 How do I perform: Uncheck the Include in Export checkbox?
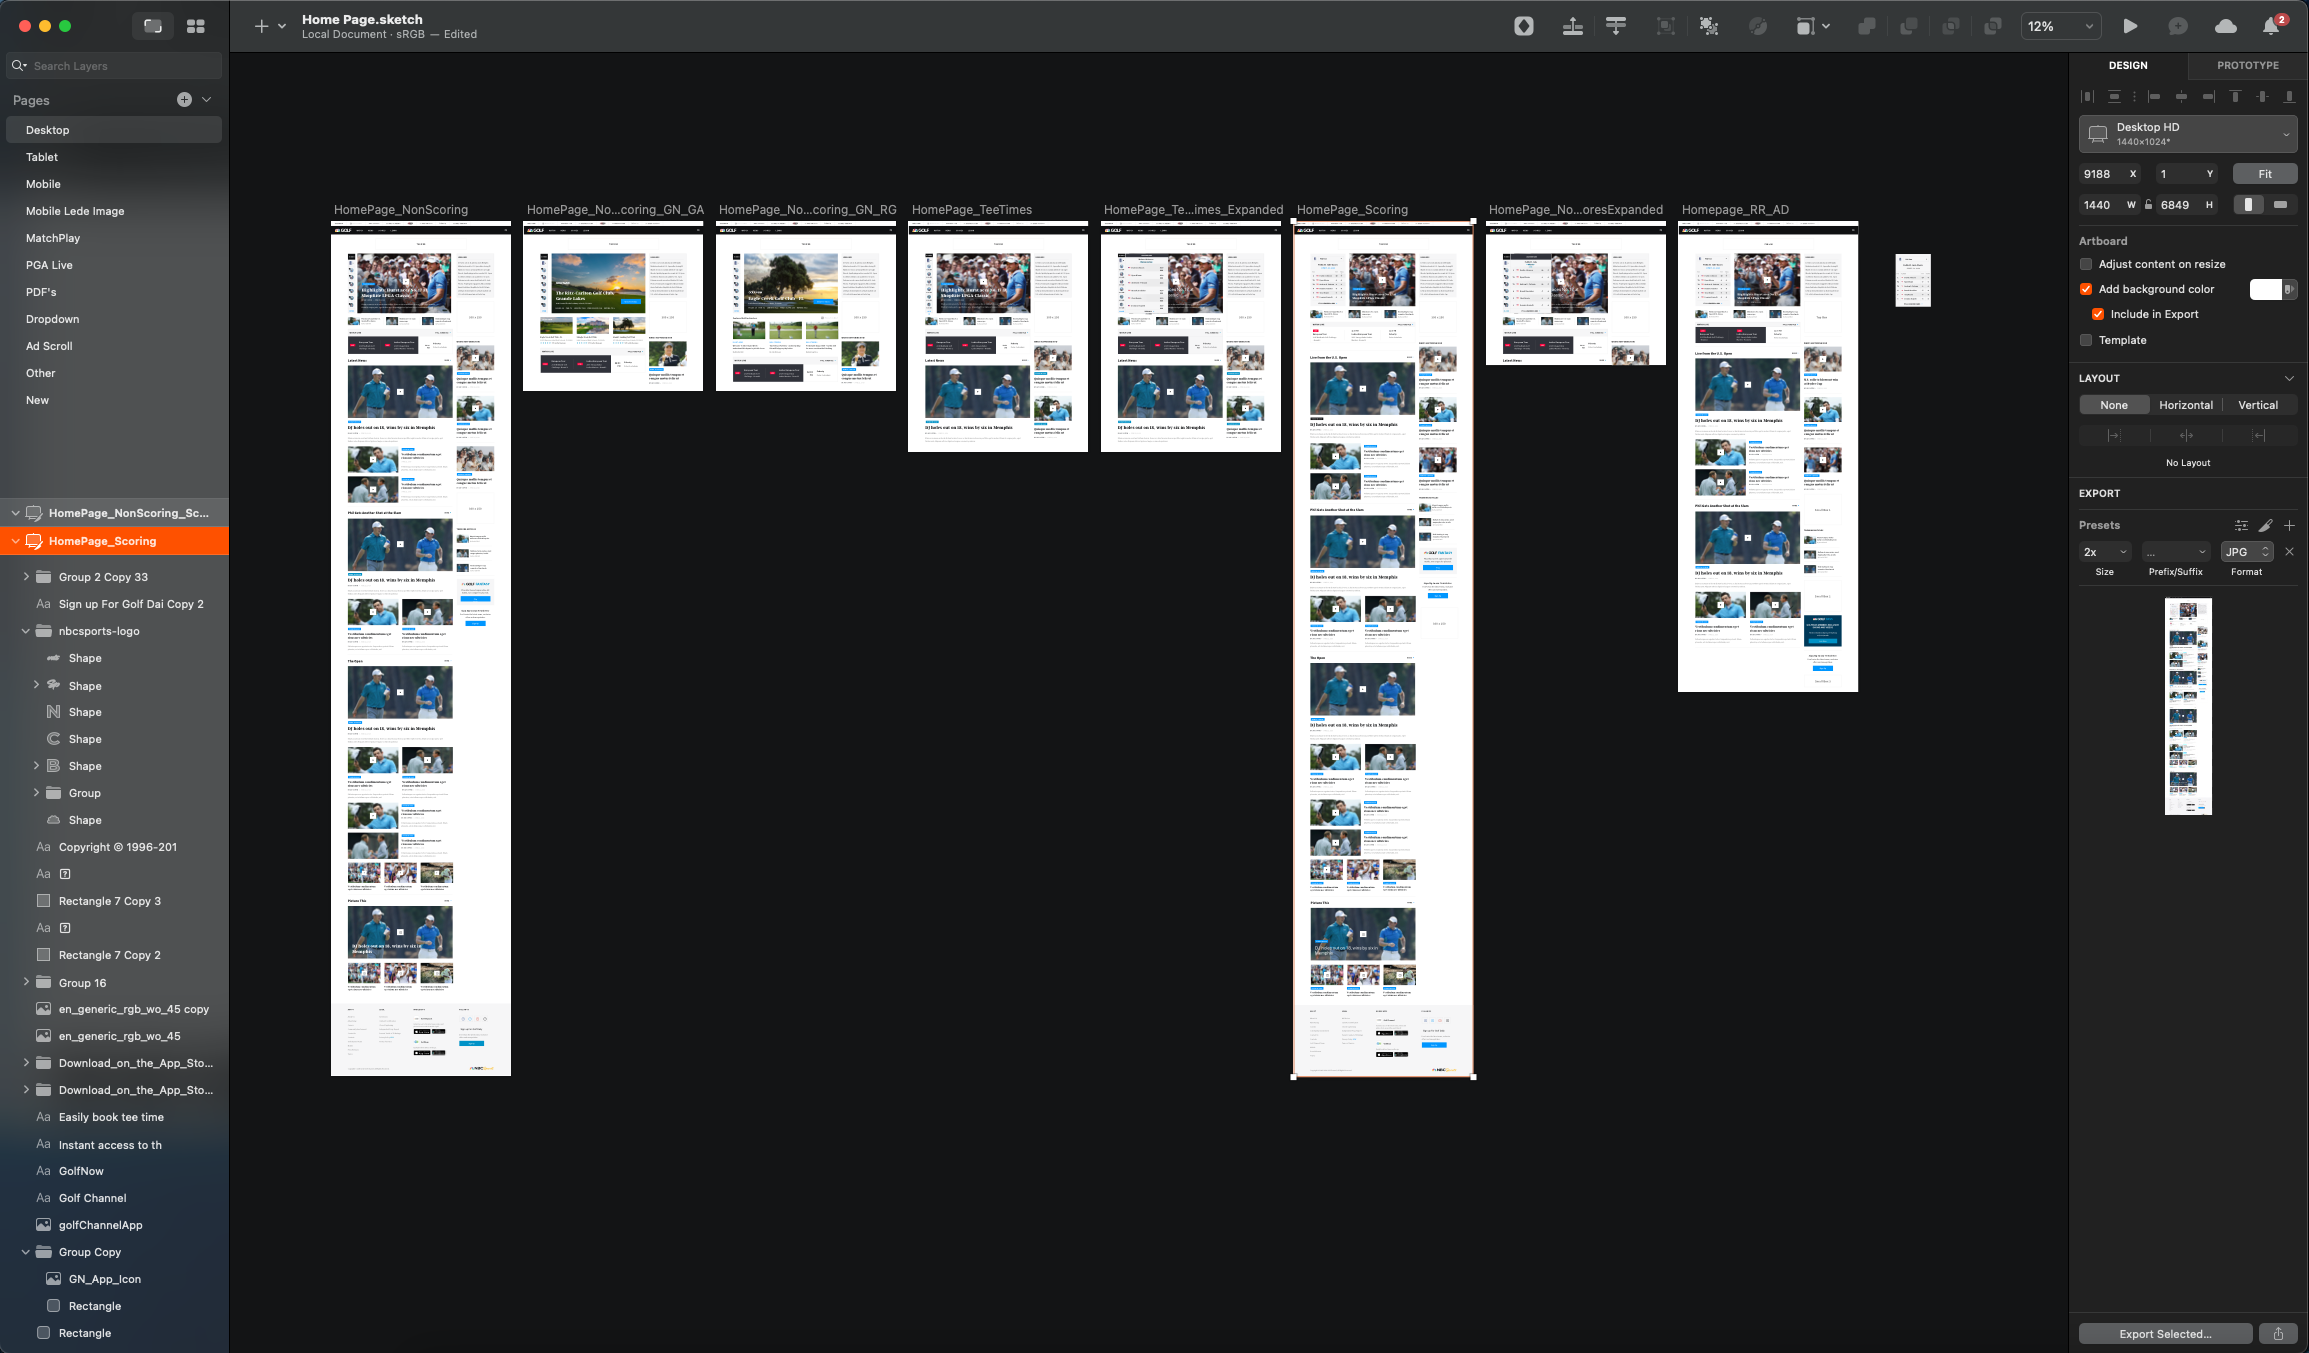pyautogui.click(x=2097, y=314)
